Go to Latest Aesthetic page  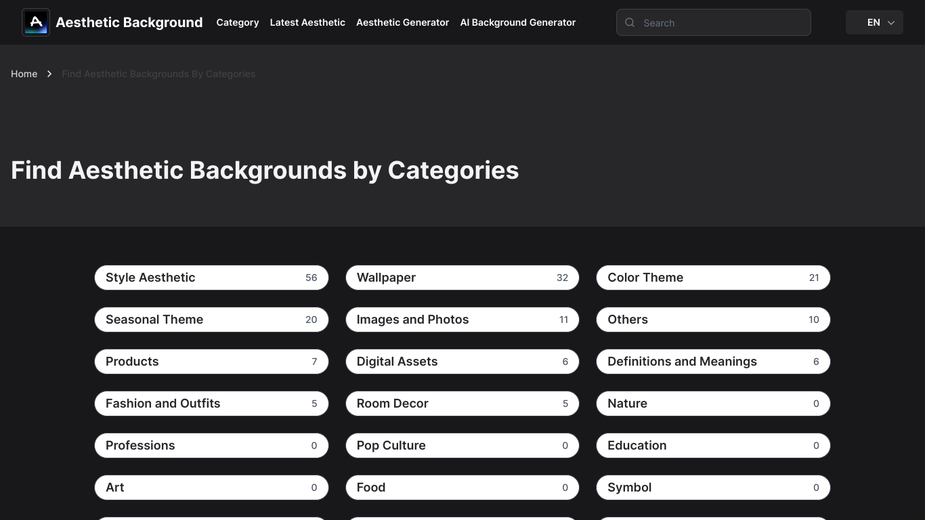point(307,22)
